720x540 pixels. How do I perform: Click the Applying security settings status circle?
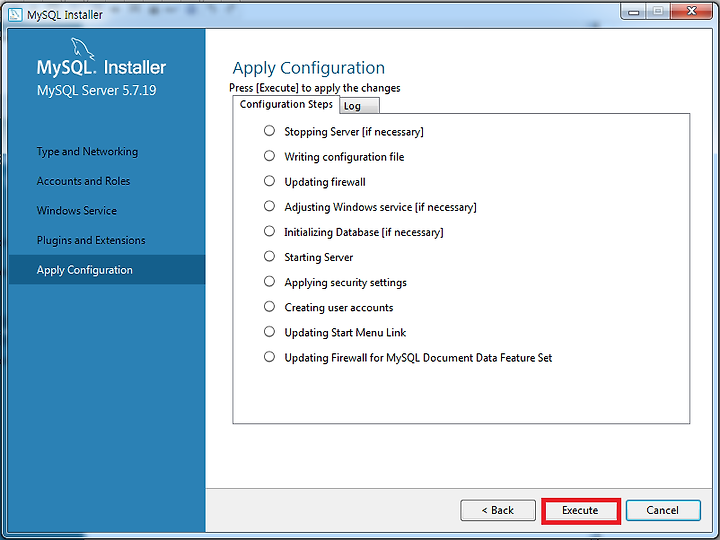[x=269, y=281]
